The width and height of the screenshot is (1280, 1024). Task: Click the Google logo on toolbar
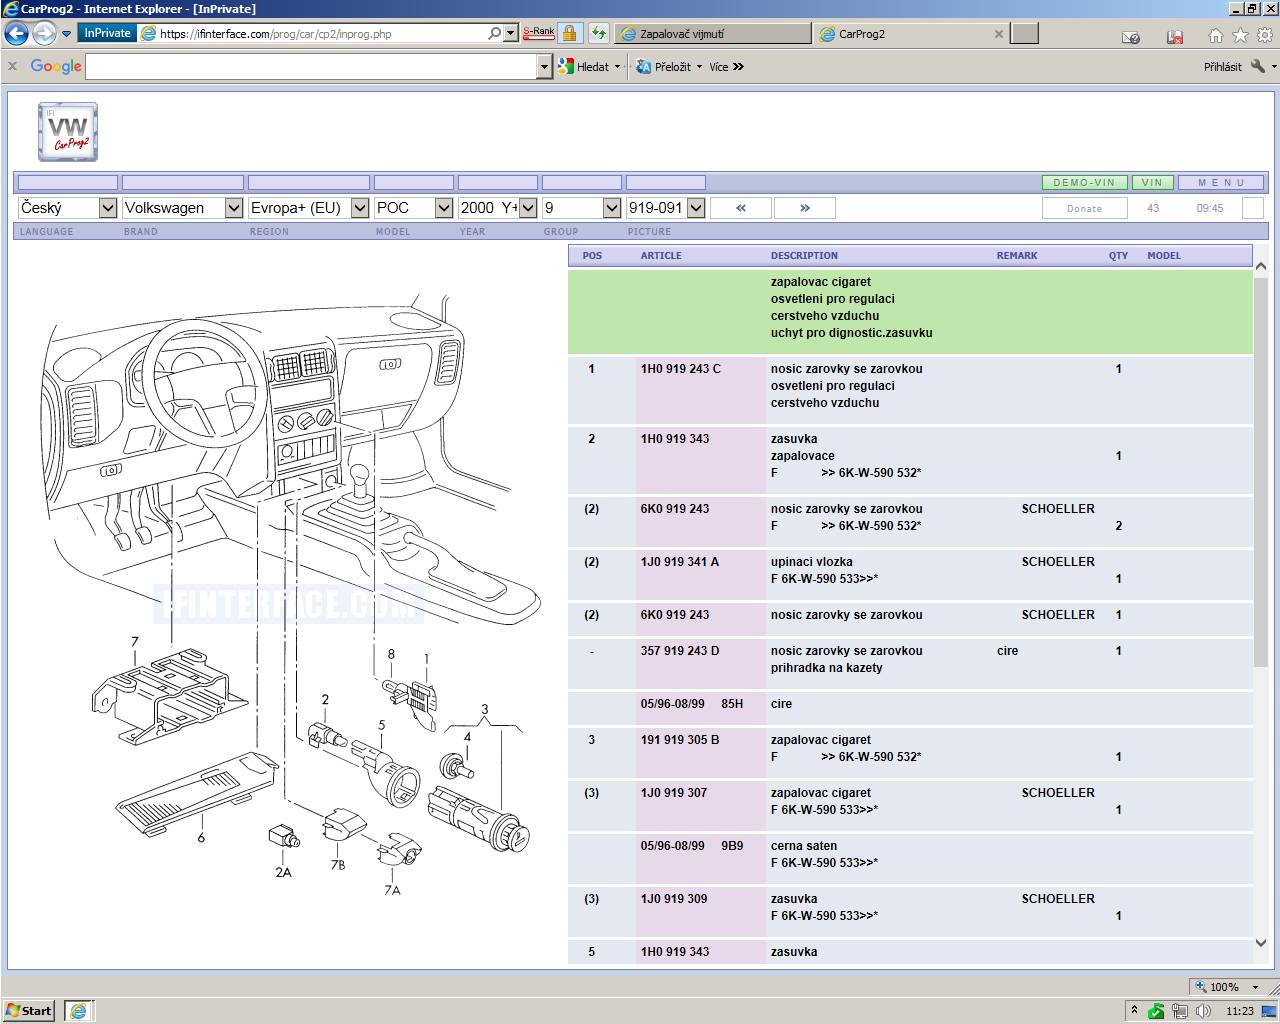56,66
